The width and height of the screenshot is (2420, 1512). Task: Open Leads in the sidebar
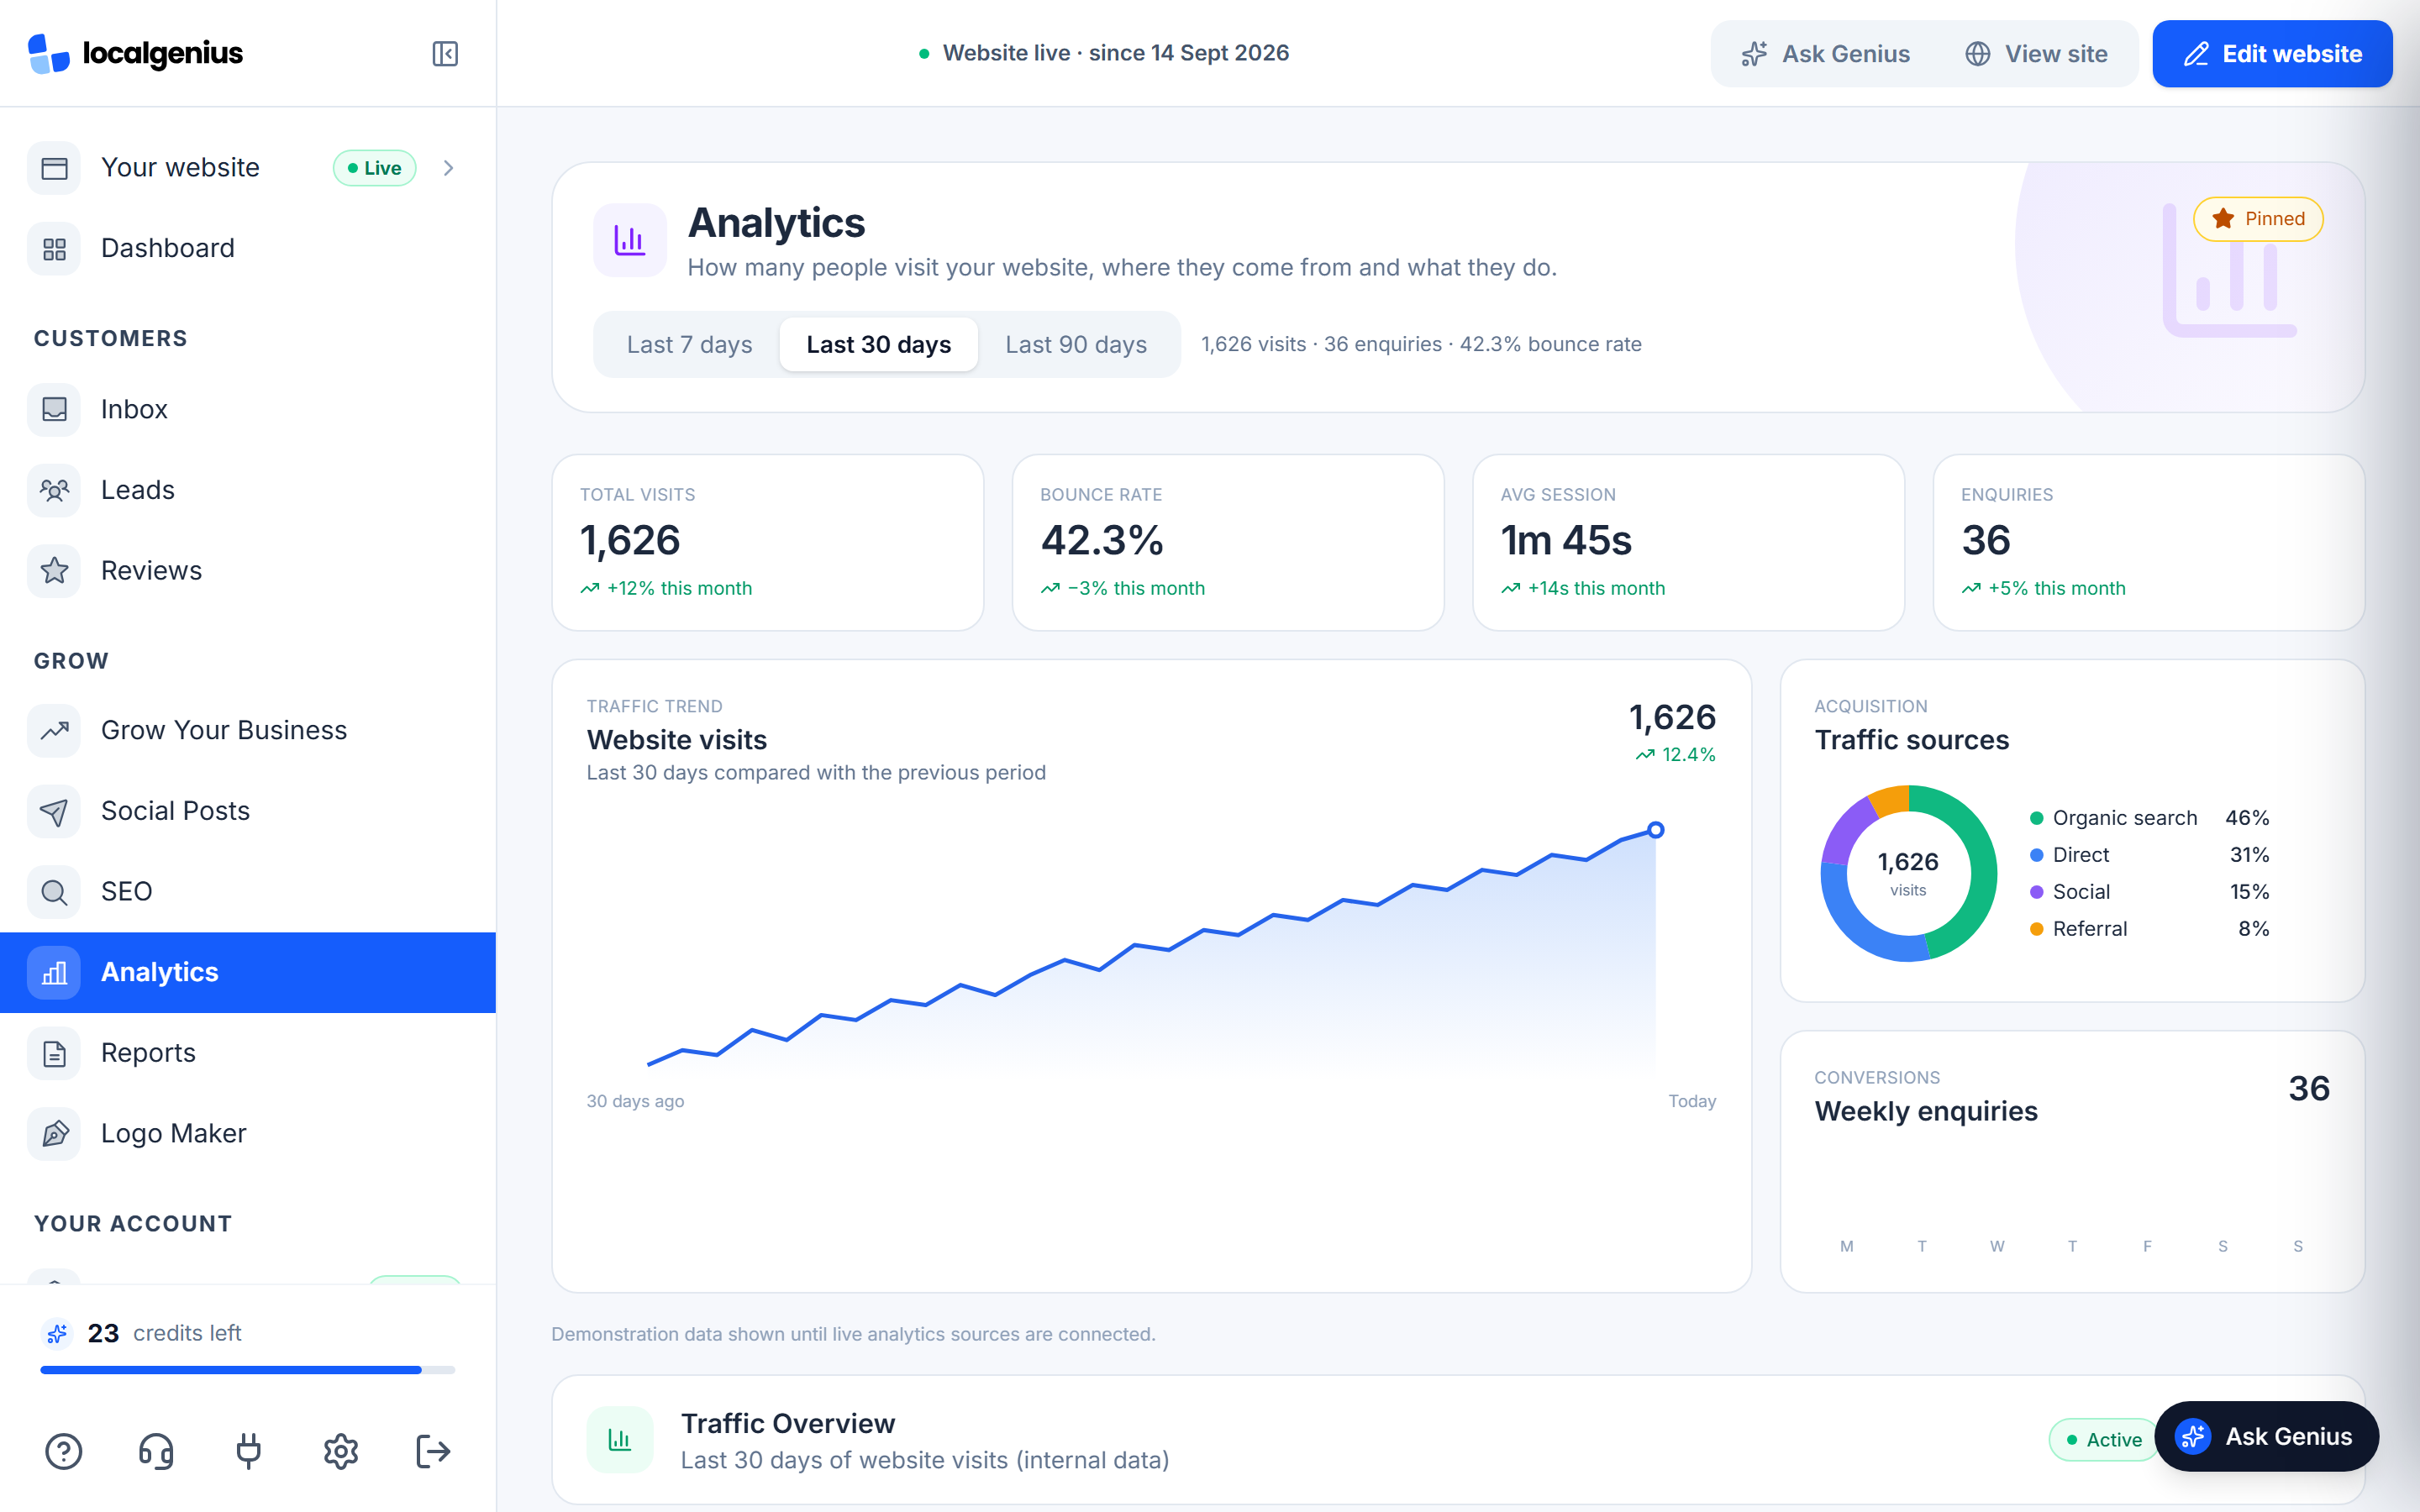tap(248, 490)
